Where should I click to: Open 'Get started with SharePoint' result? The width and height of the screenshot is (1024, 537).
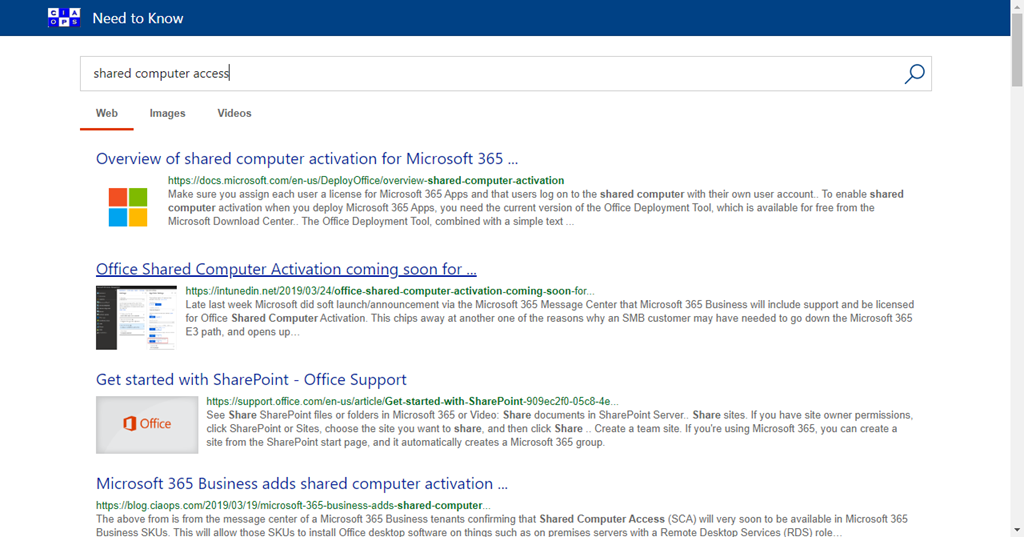(251, 380)
